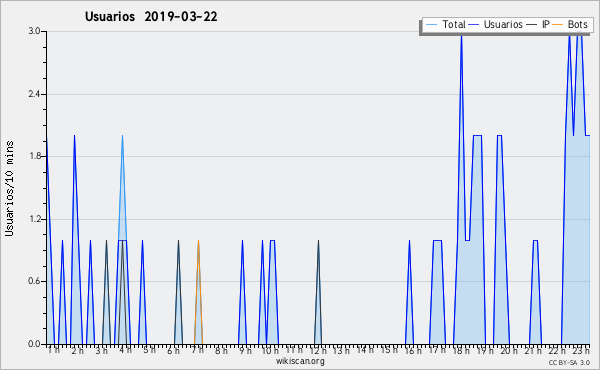The image size is (600, 370).
Task: Click the y-axis label 'Usuarios/10 mins'
Action: (10, 189)
